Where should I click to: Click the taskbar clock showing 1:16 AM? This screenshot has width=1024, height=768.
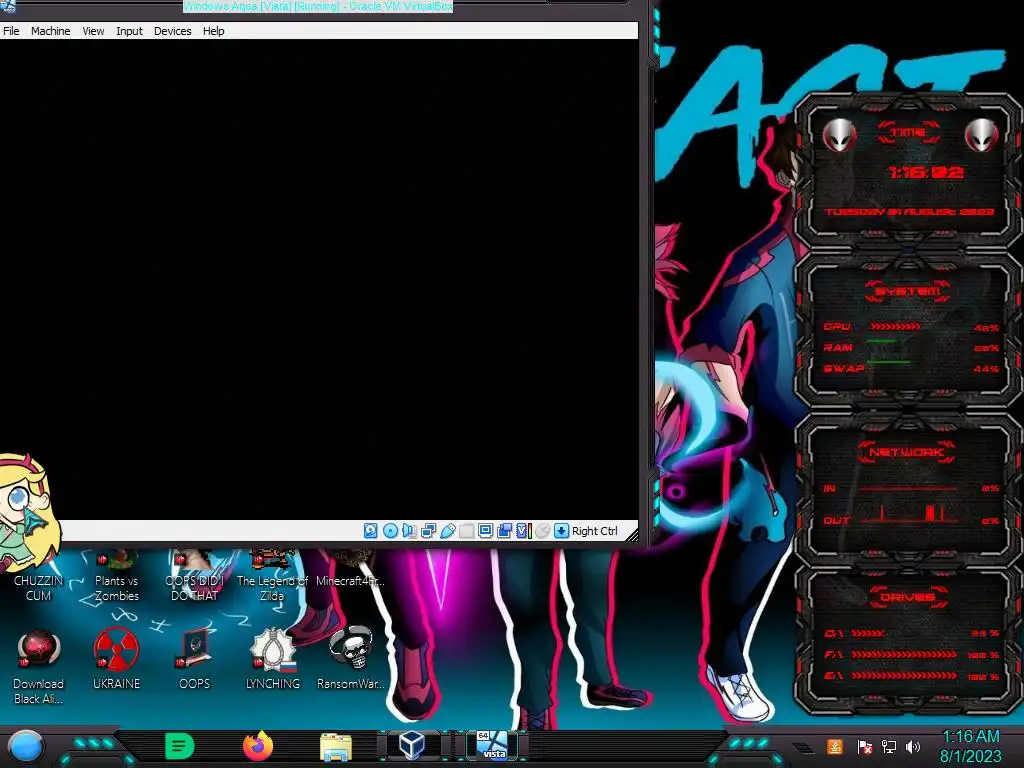click(970, 746)
